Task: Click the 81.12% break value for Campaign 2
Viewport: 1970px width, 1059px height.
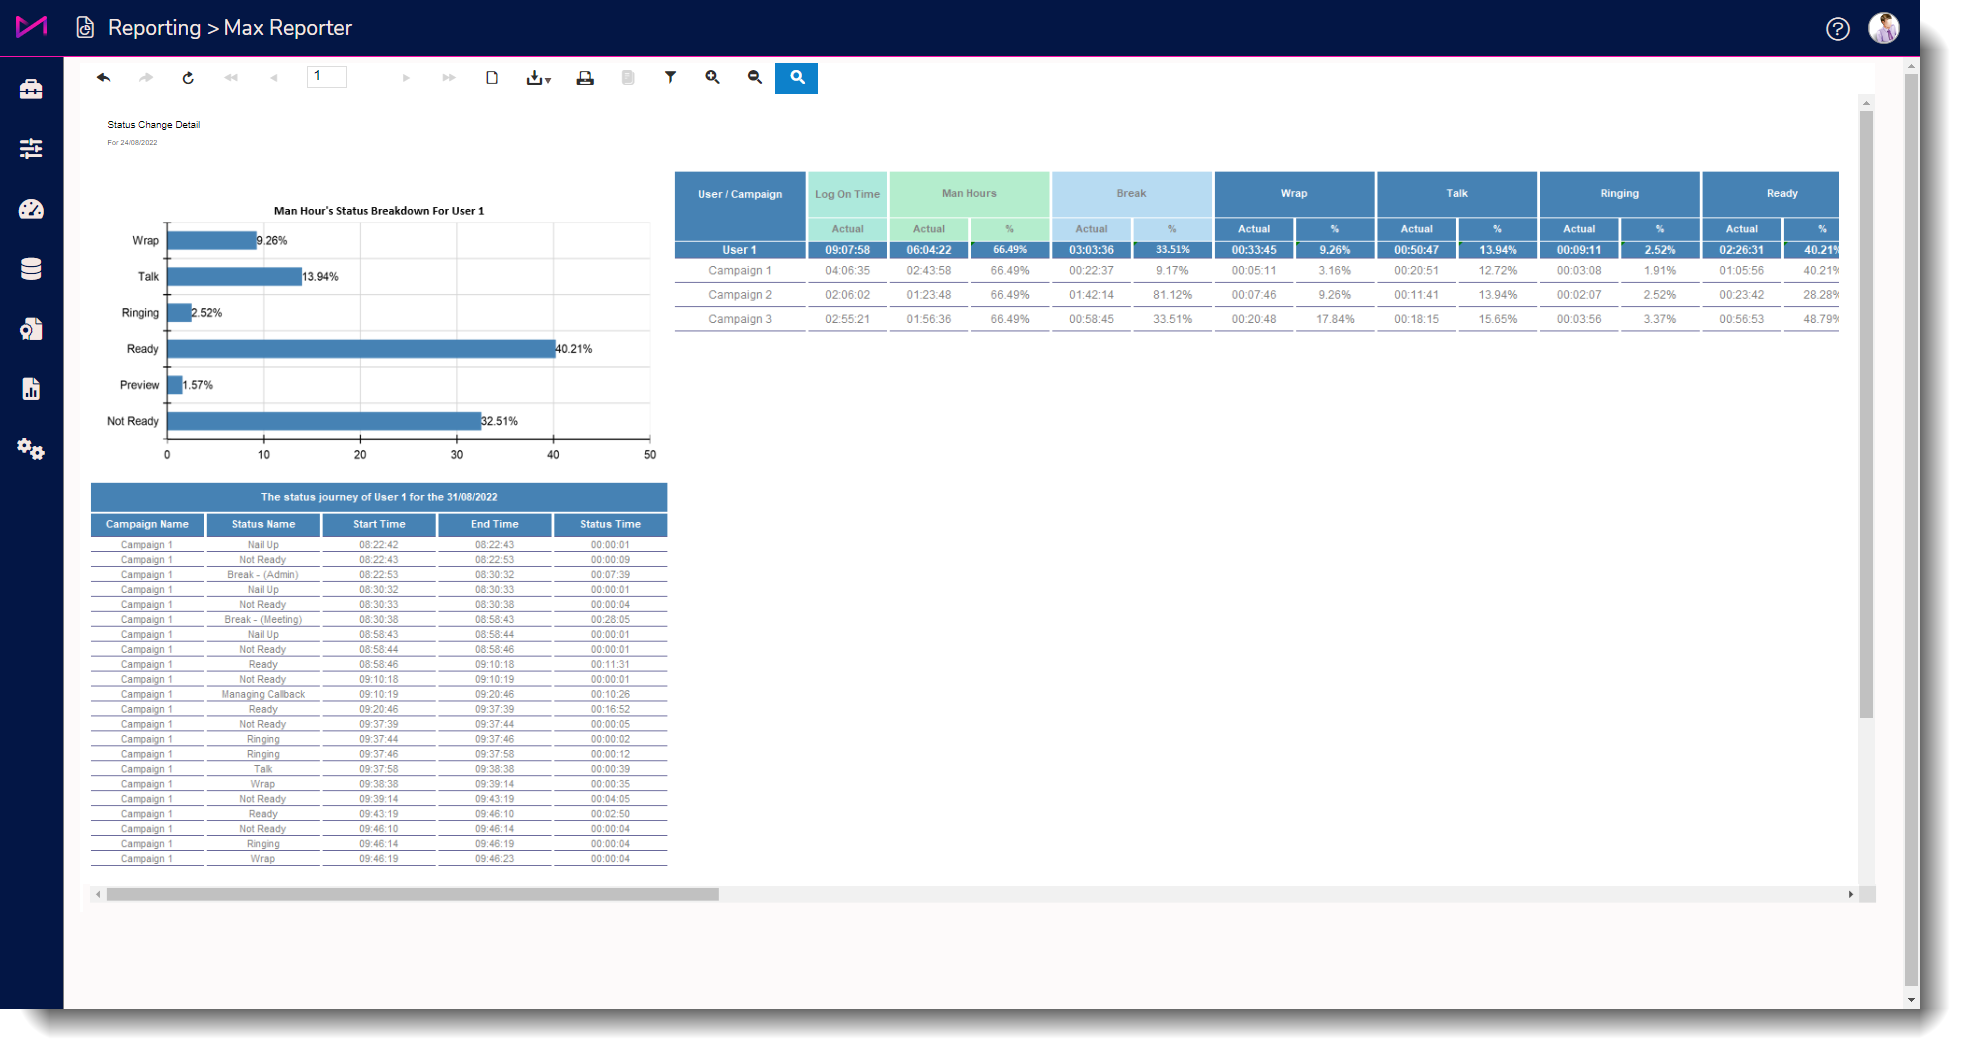Action: click(x=1172, y=295)
